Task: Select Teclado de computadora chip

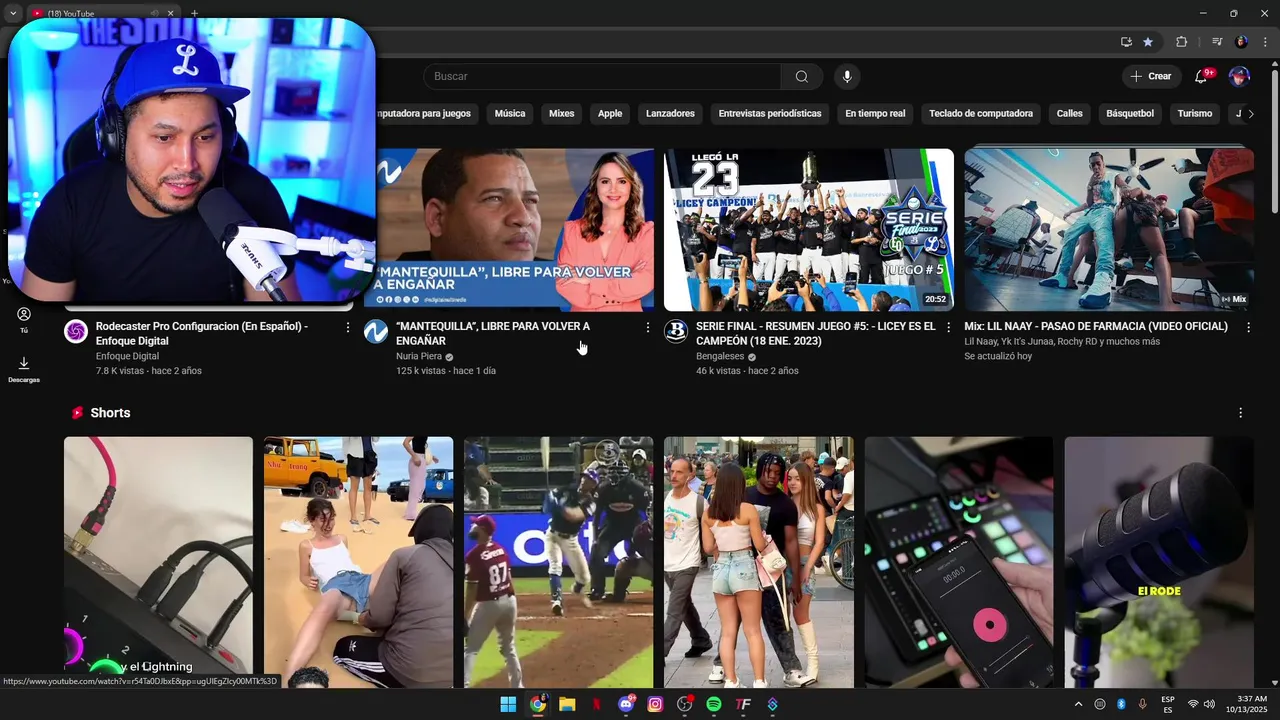Action: 981,114
